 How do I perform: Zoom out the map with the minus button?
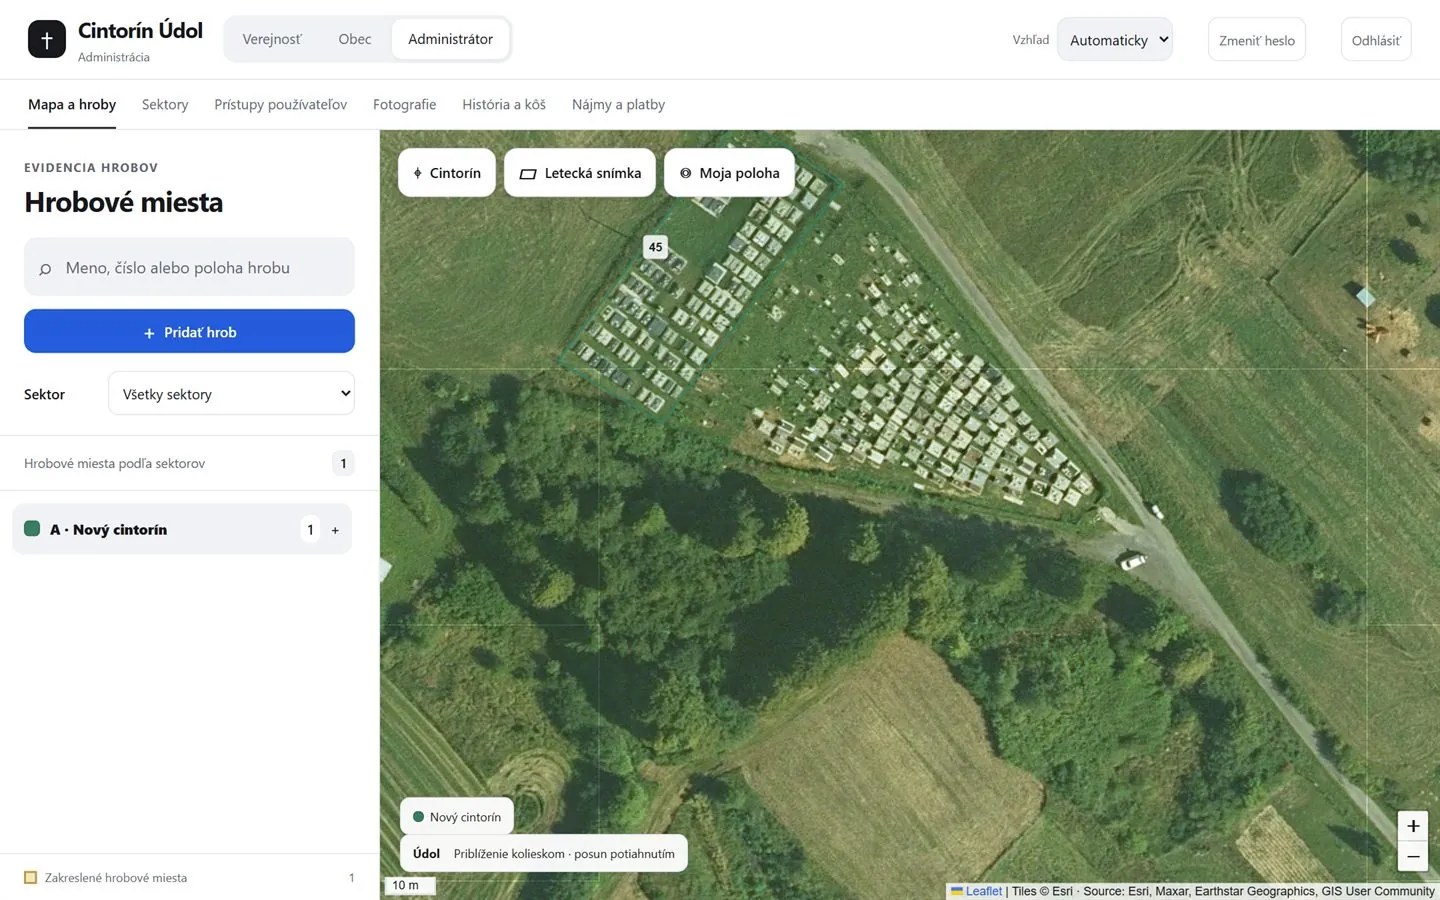[x=1413, y=856]
